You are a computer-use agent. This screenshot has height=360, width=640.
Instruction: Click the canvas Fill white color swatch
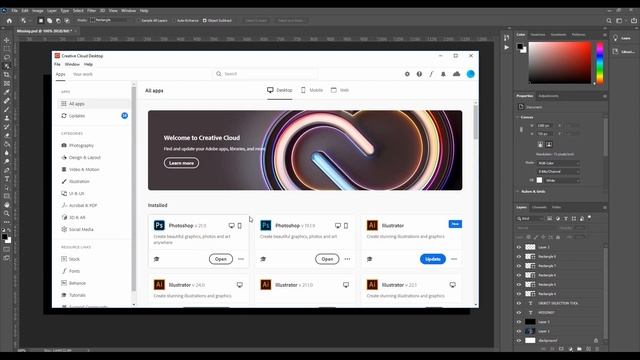[540, 180]
